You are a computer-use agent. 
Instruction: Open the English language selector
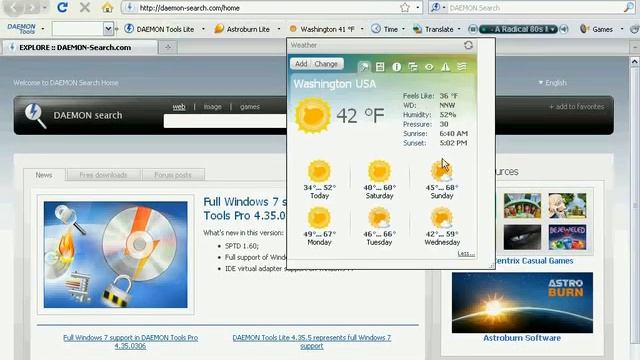point(552,83)
